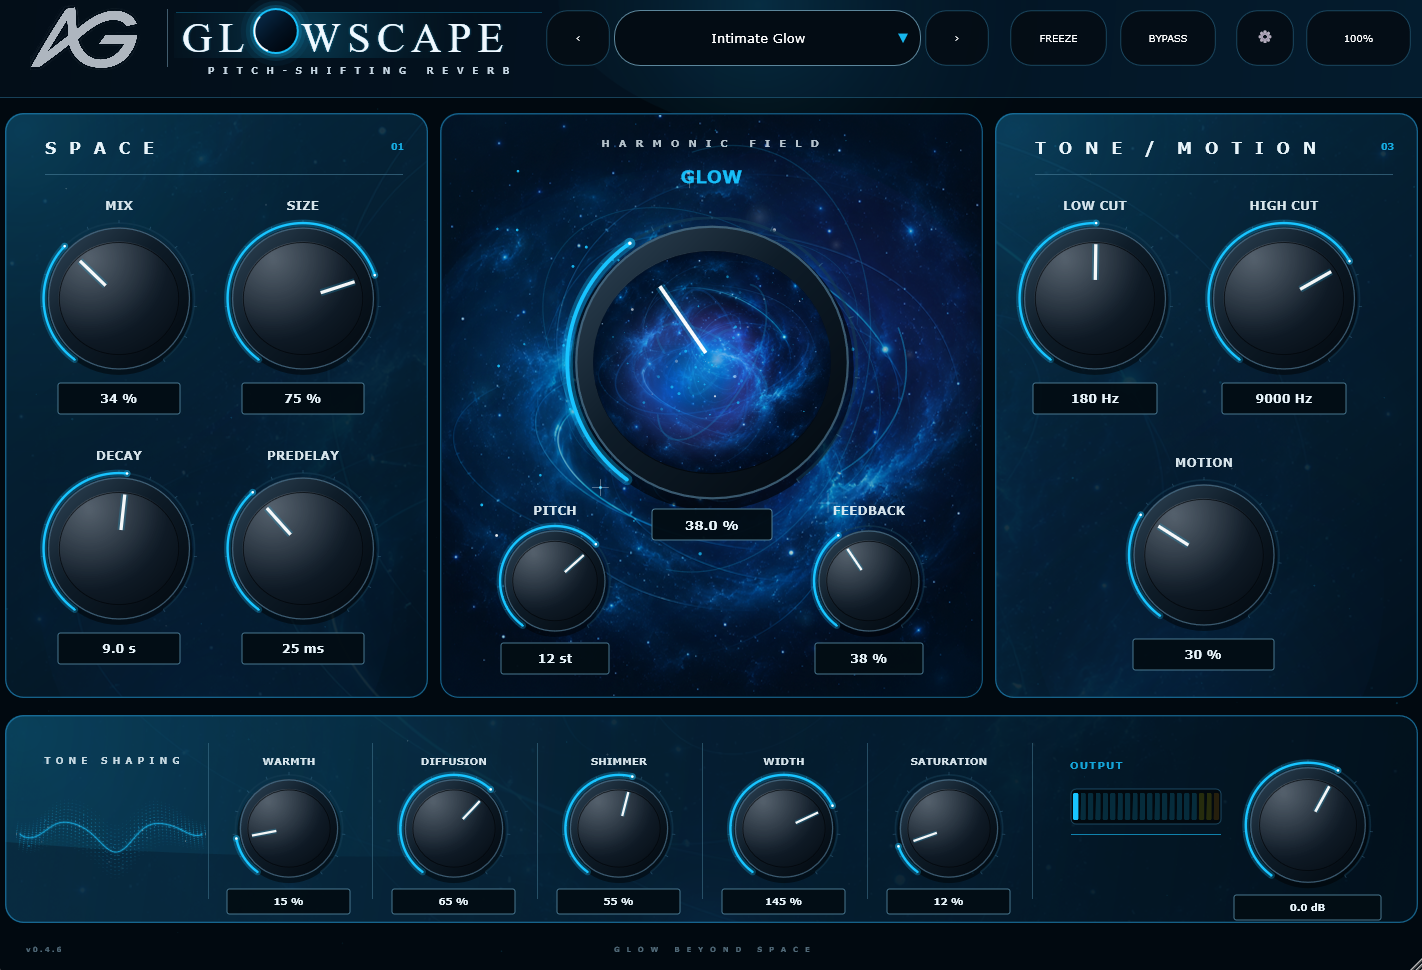Click the DIFFUSION knob

tap(453, 829)
